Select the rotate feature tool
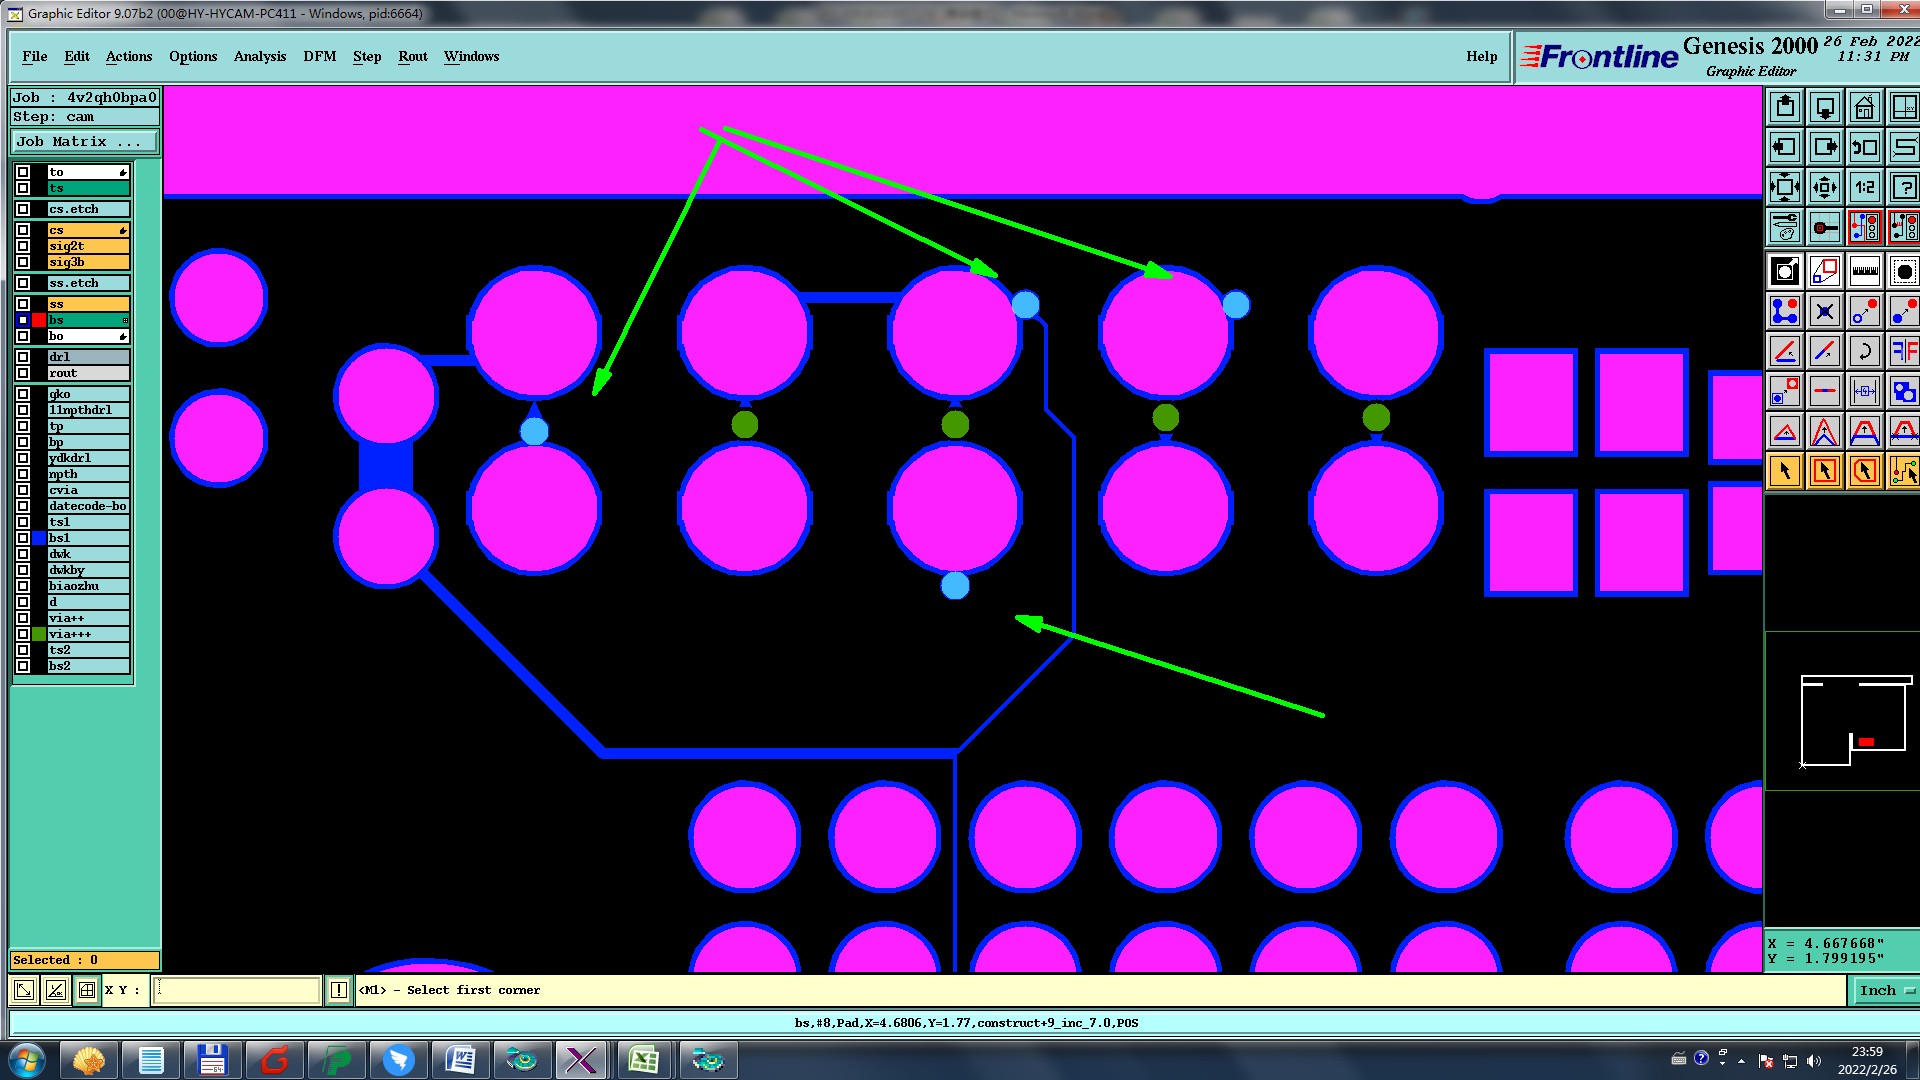The width and height of the screenshot is (1920, 1080). 1864,351
